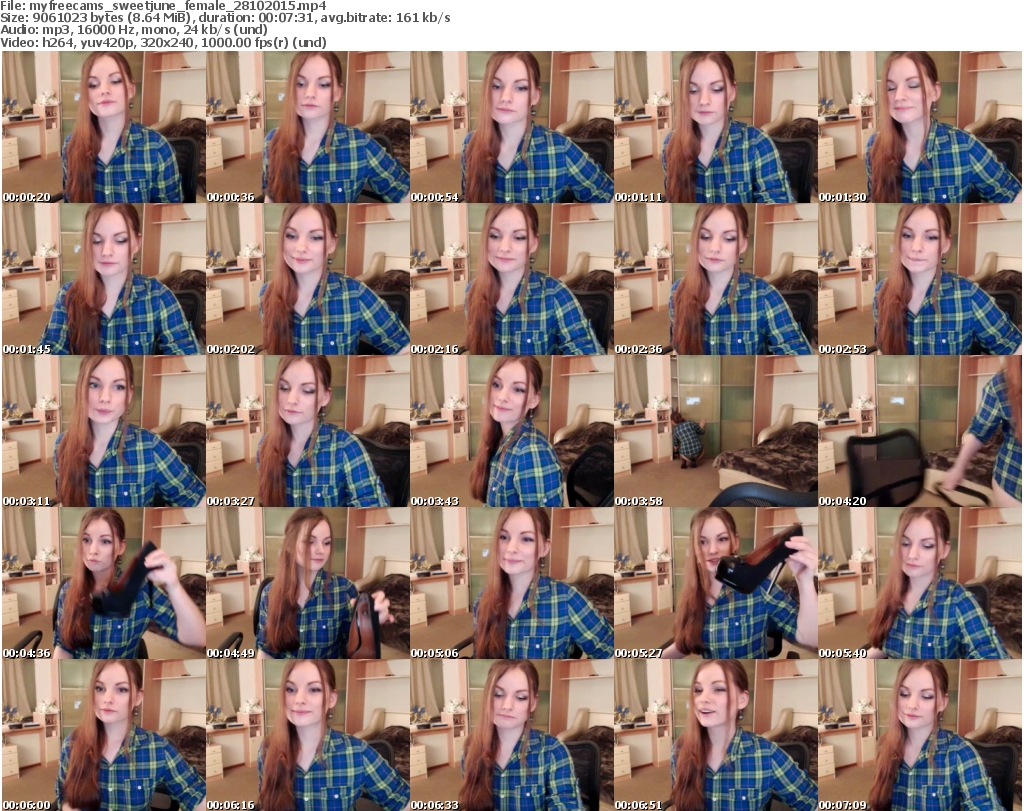1024x811 pixels.
Task: Select the thumbnail stamped 00:00:20
Action: [103, 127]
